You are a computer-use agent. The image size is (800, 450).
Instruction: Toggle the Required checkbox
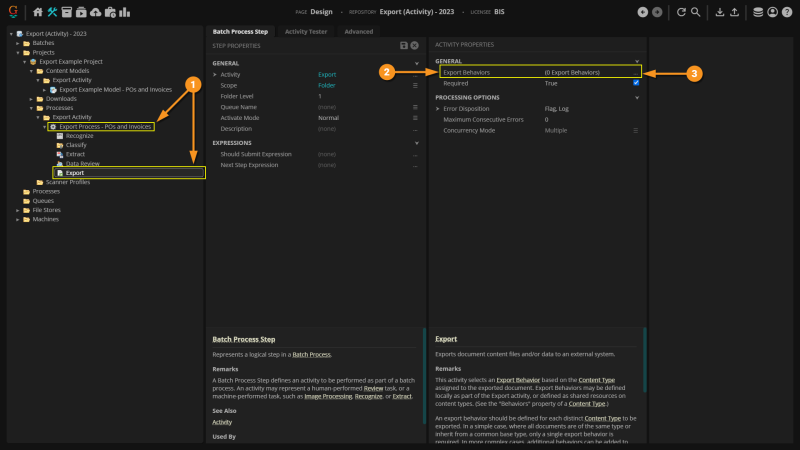point(636,84)
